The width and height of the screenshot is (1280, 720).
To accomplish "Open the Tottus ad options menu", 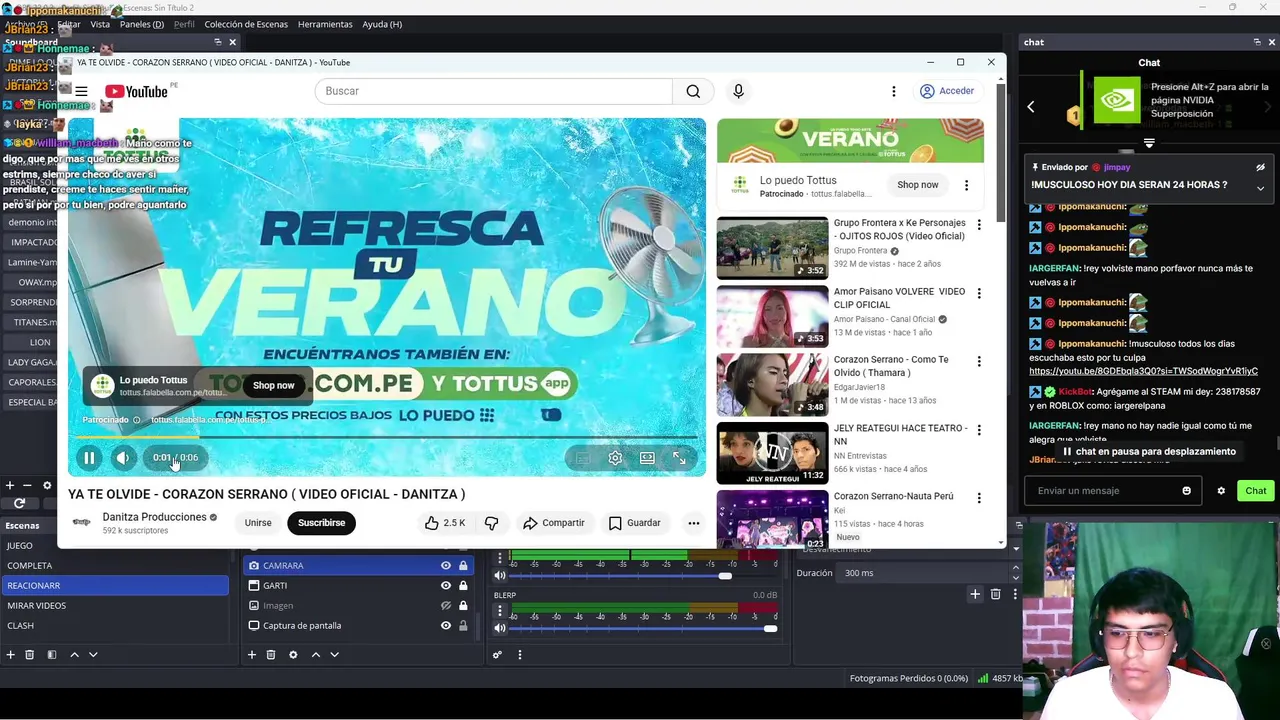I will 966,185.
